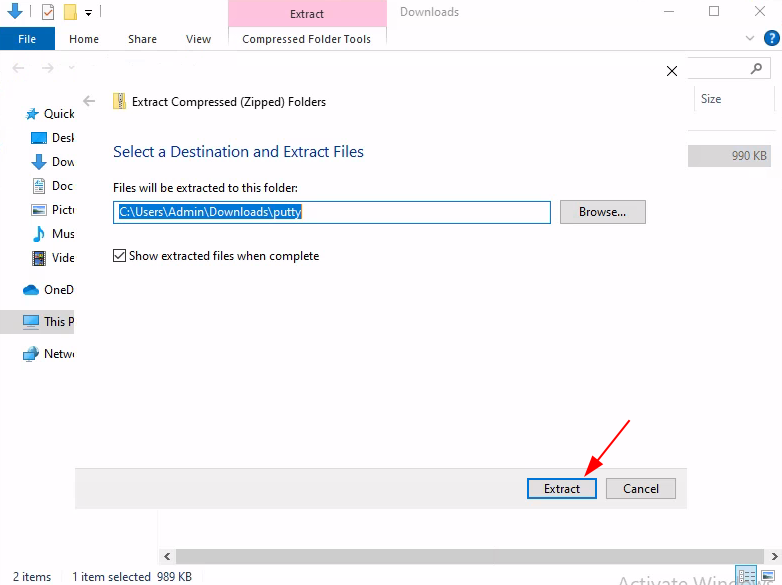Click the destination folder path field
Viewport: 782px width, 585px height.
(331, 212)
